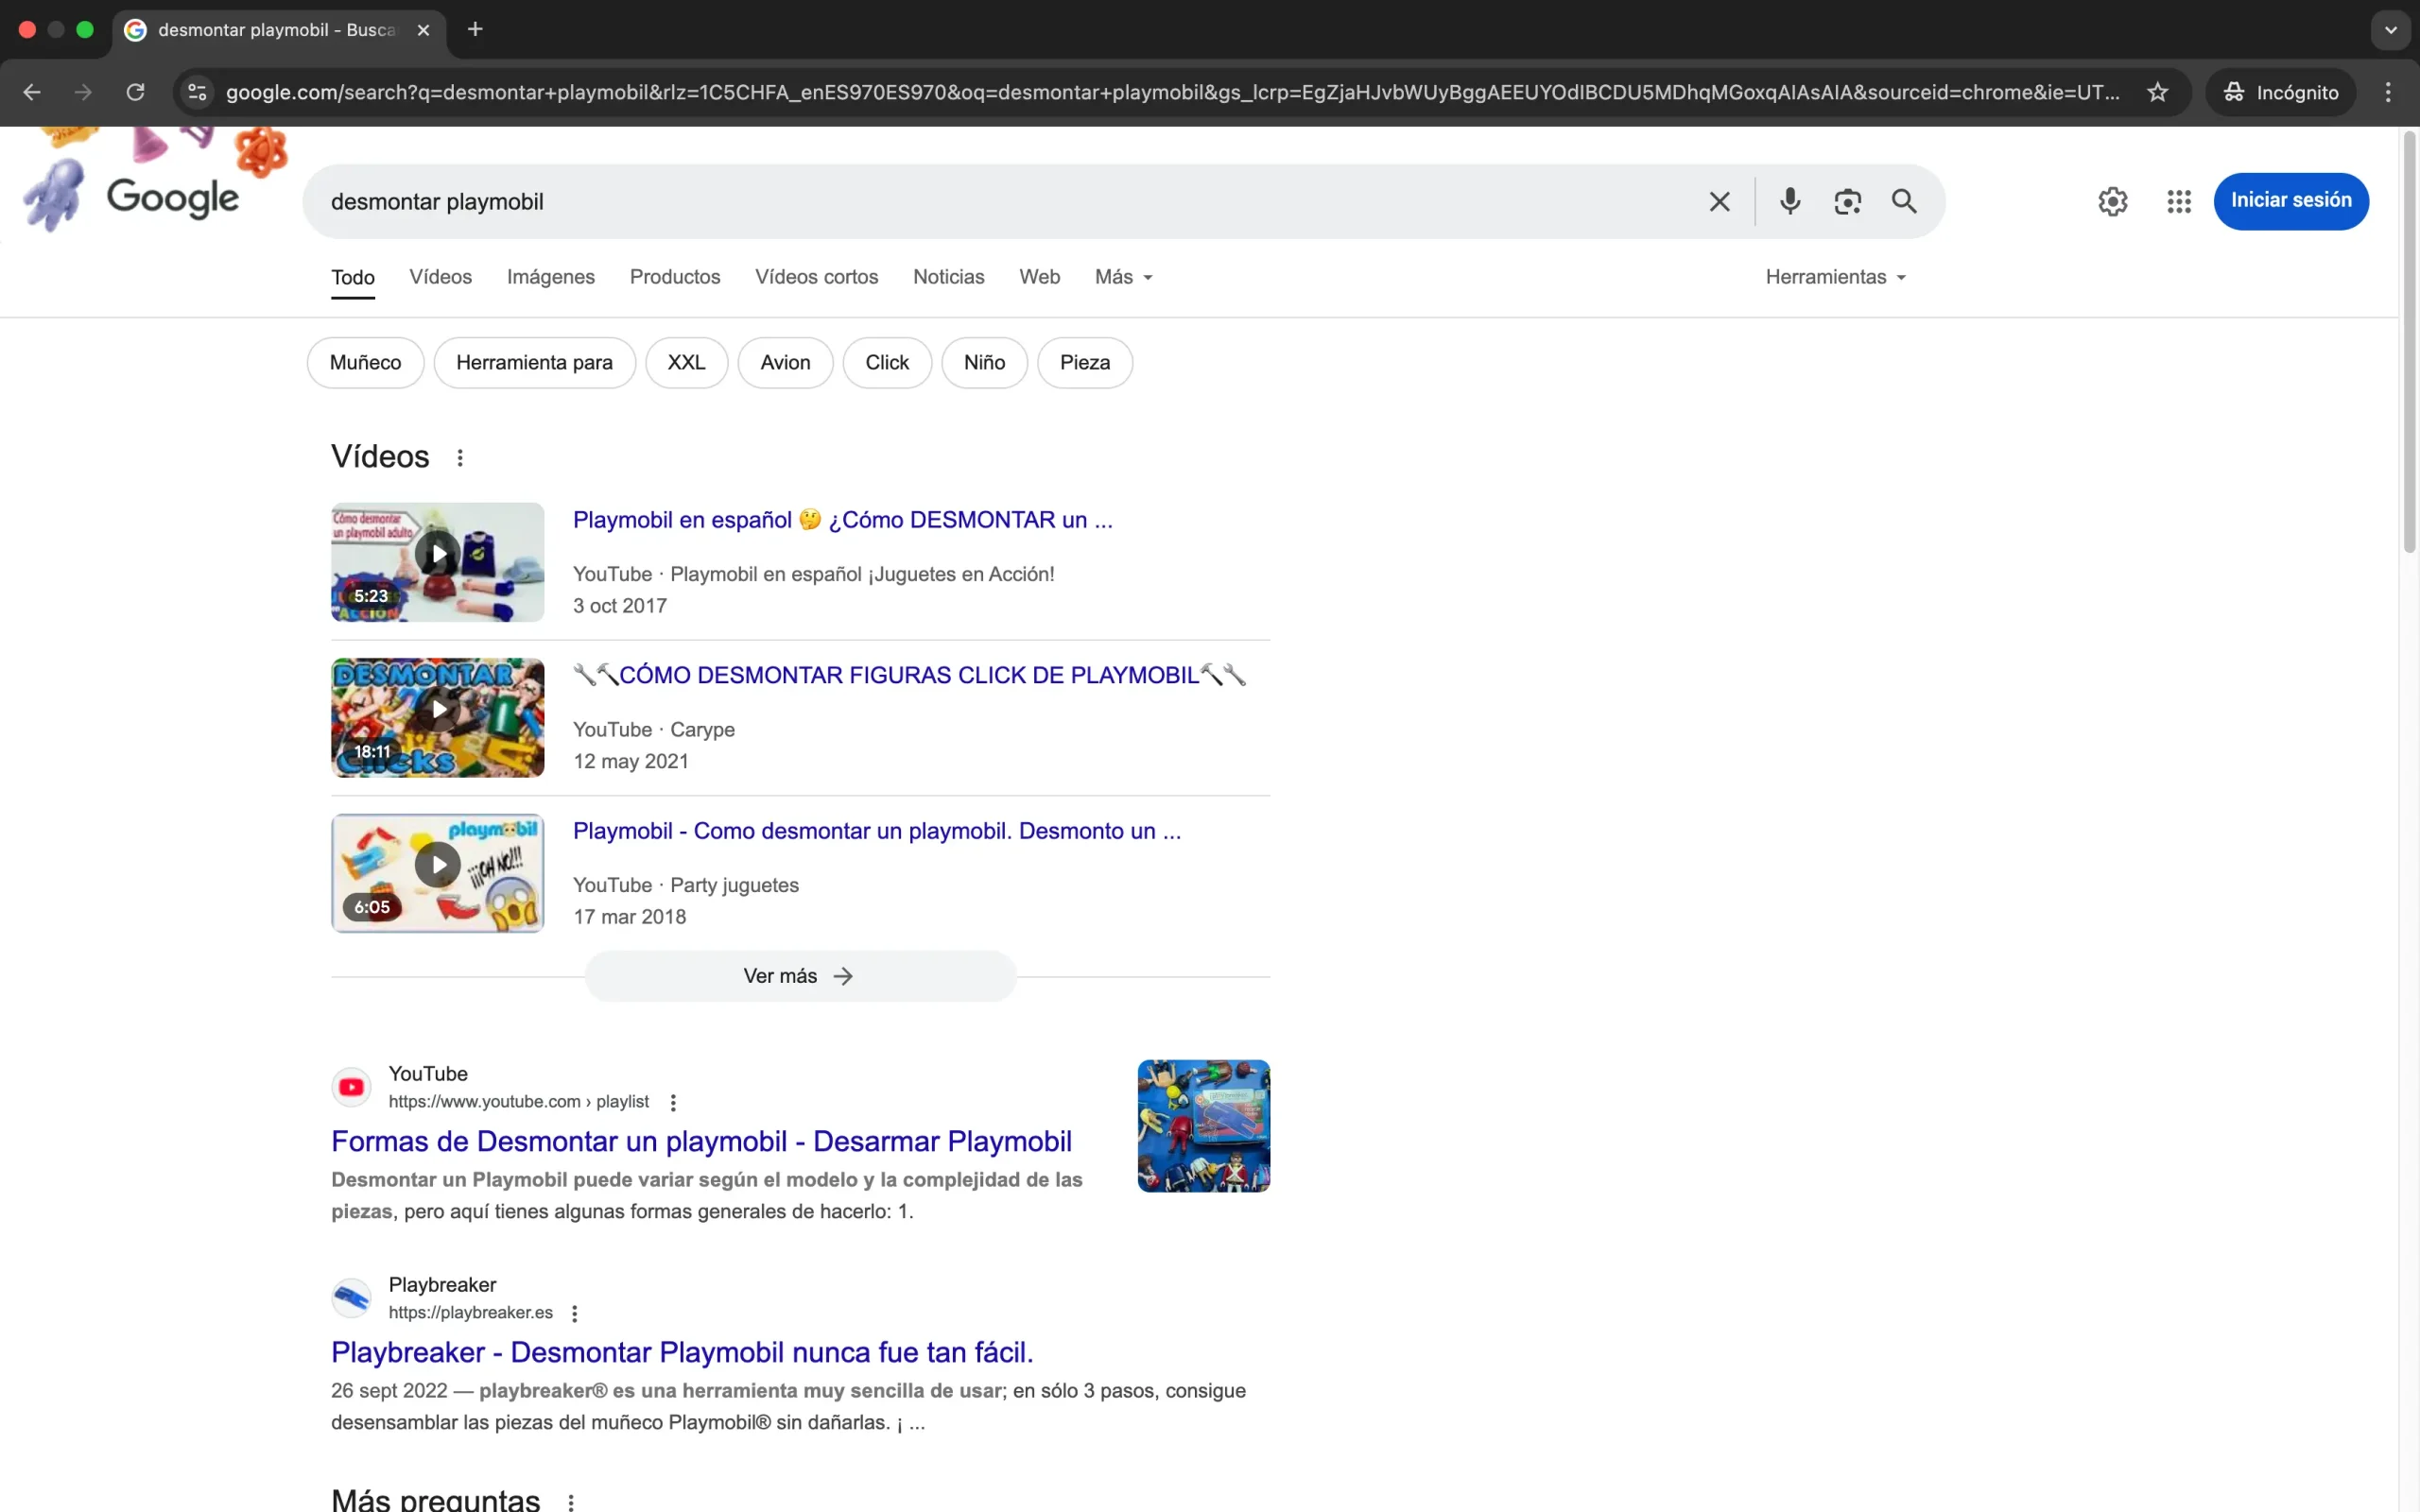Switch to the Noticias tab
The width and height of the screenshot is (2420, 1512).
[947, 277]
